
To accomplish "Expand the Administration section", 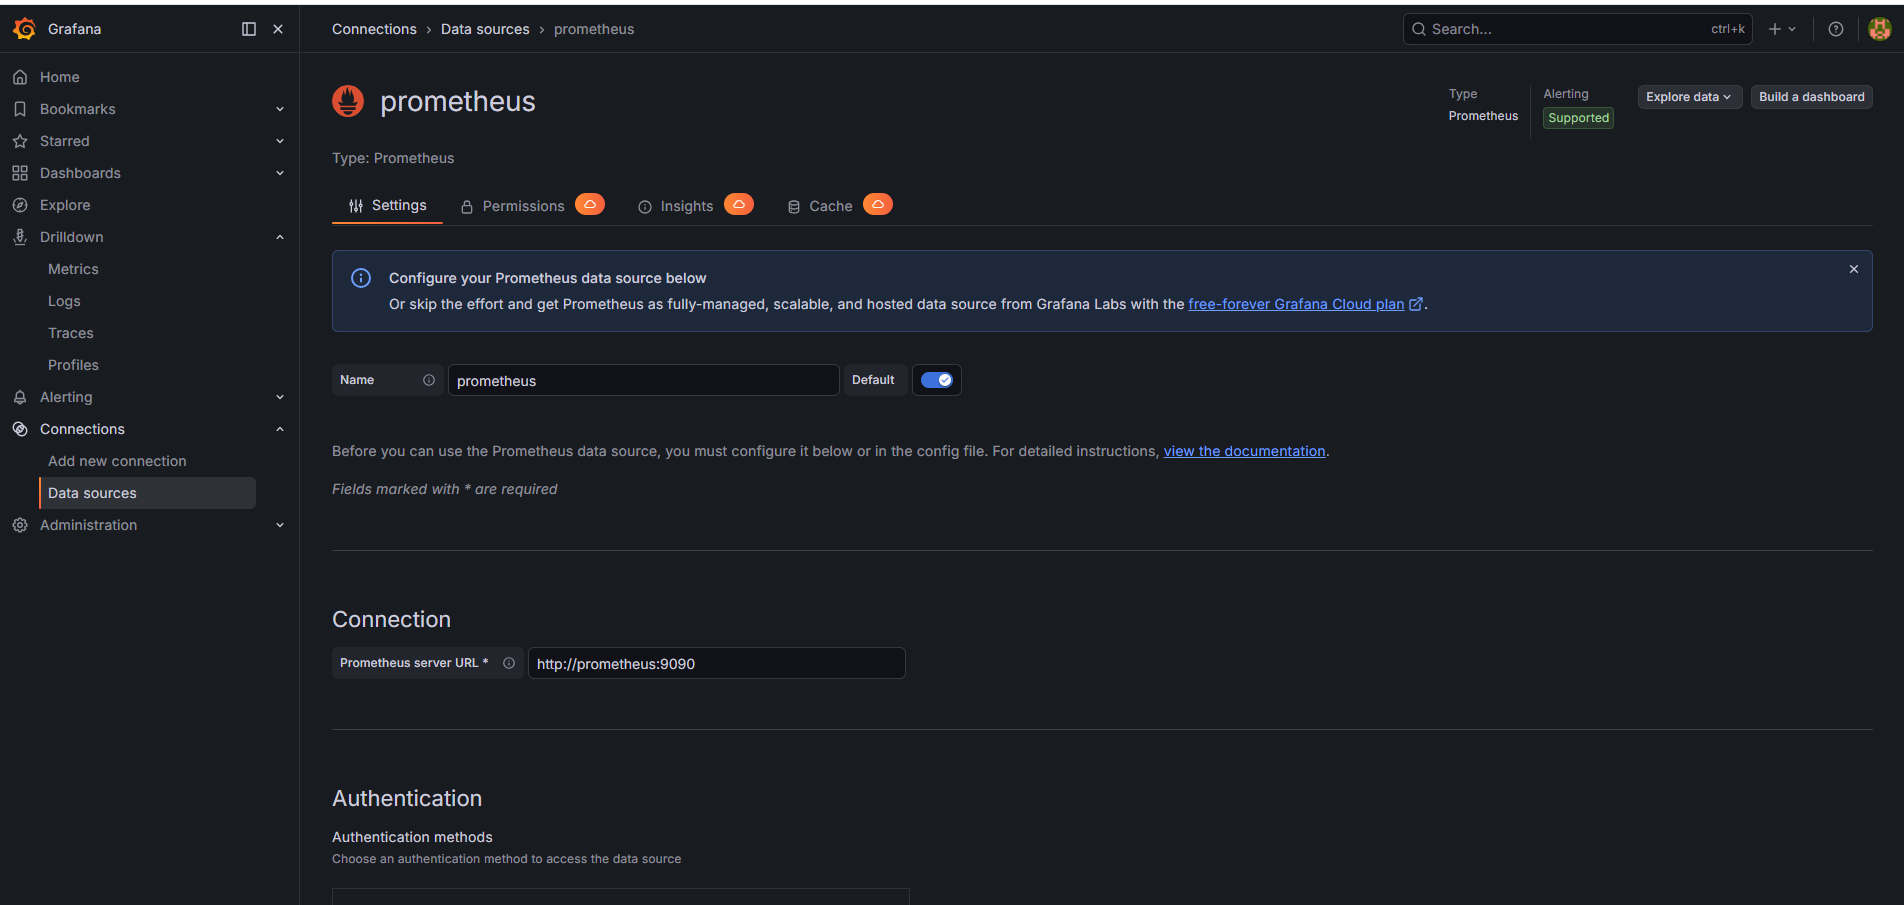I will coord(280,525).
